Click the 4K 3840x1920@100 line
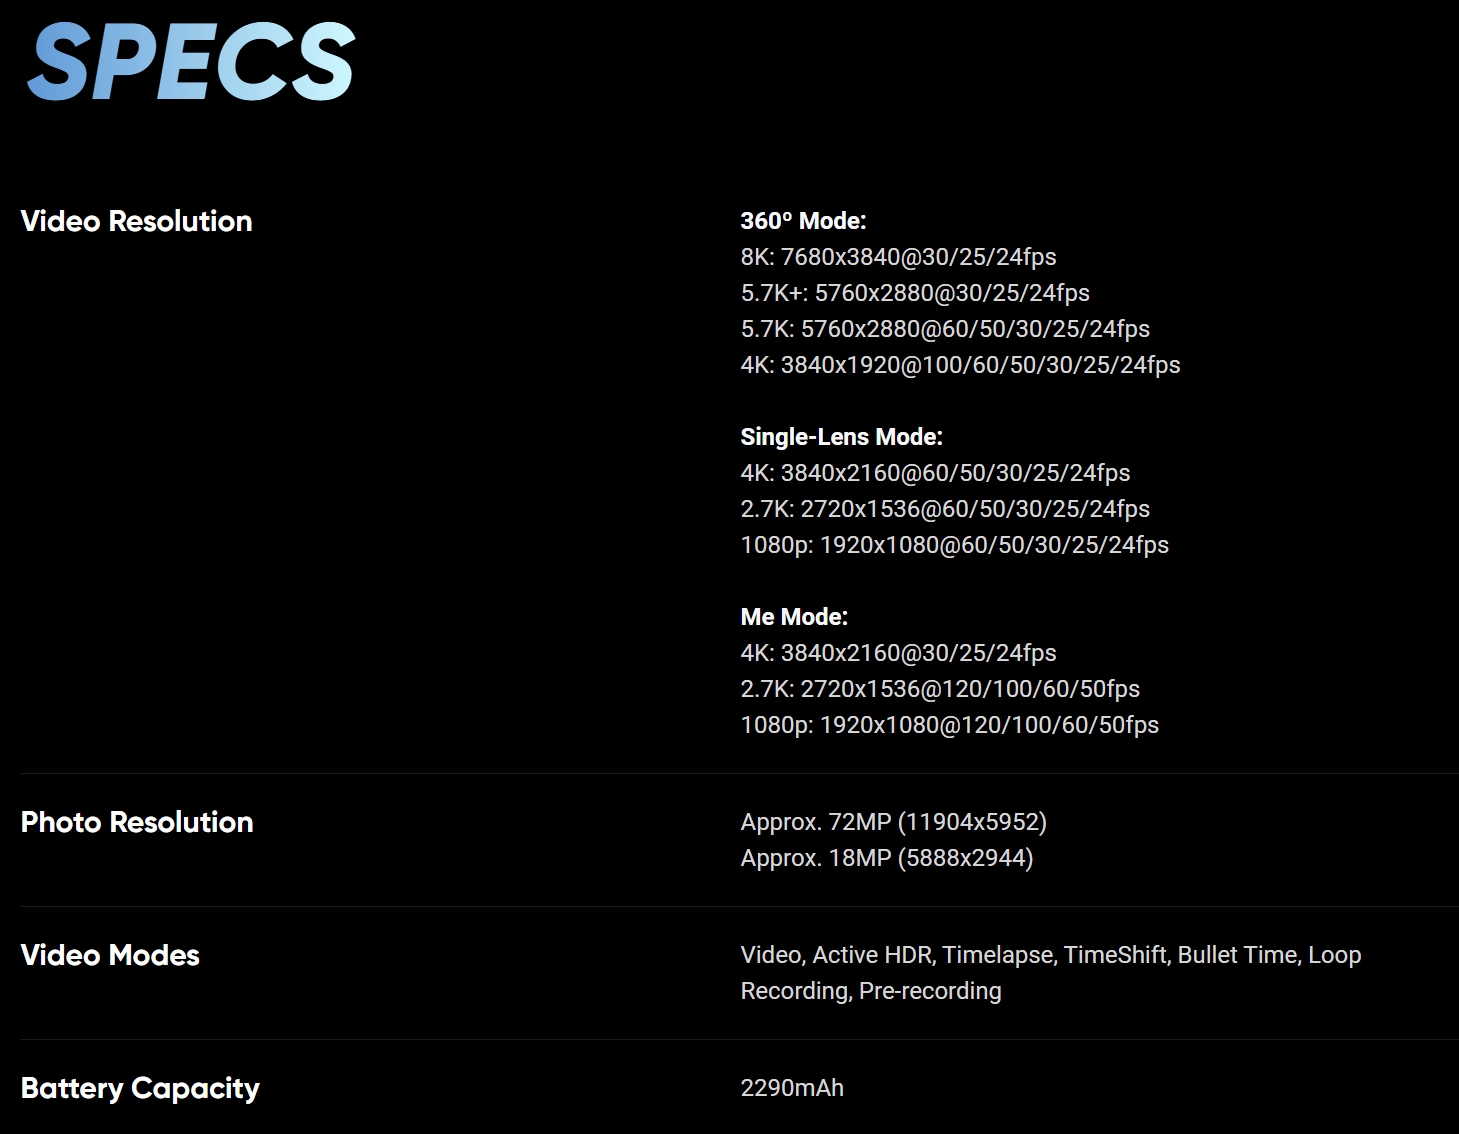The height and width of the screenshot is (1134, 1459). coord(960,365)
